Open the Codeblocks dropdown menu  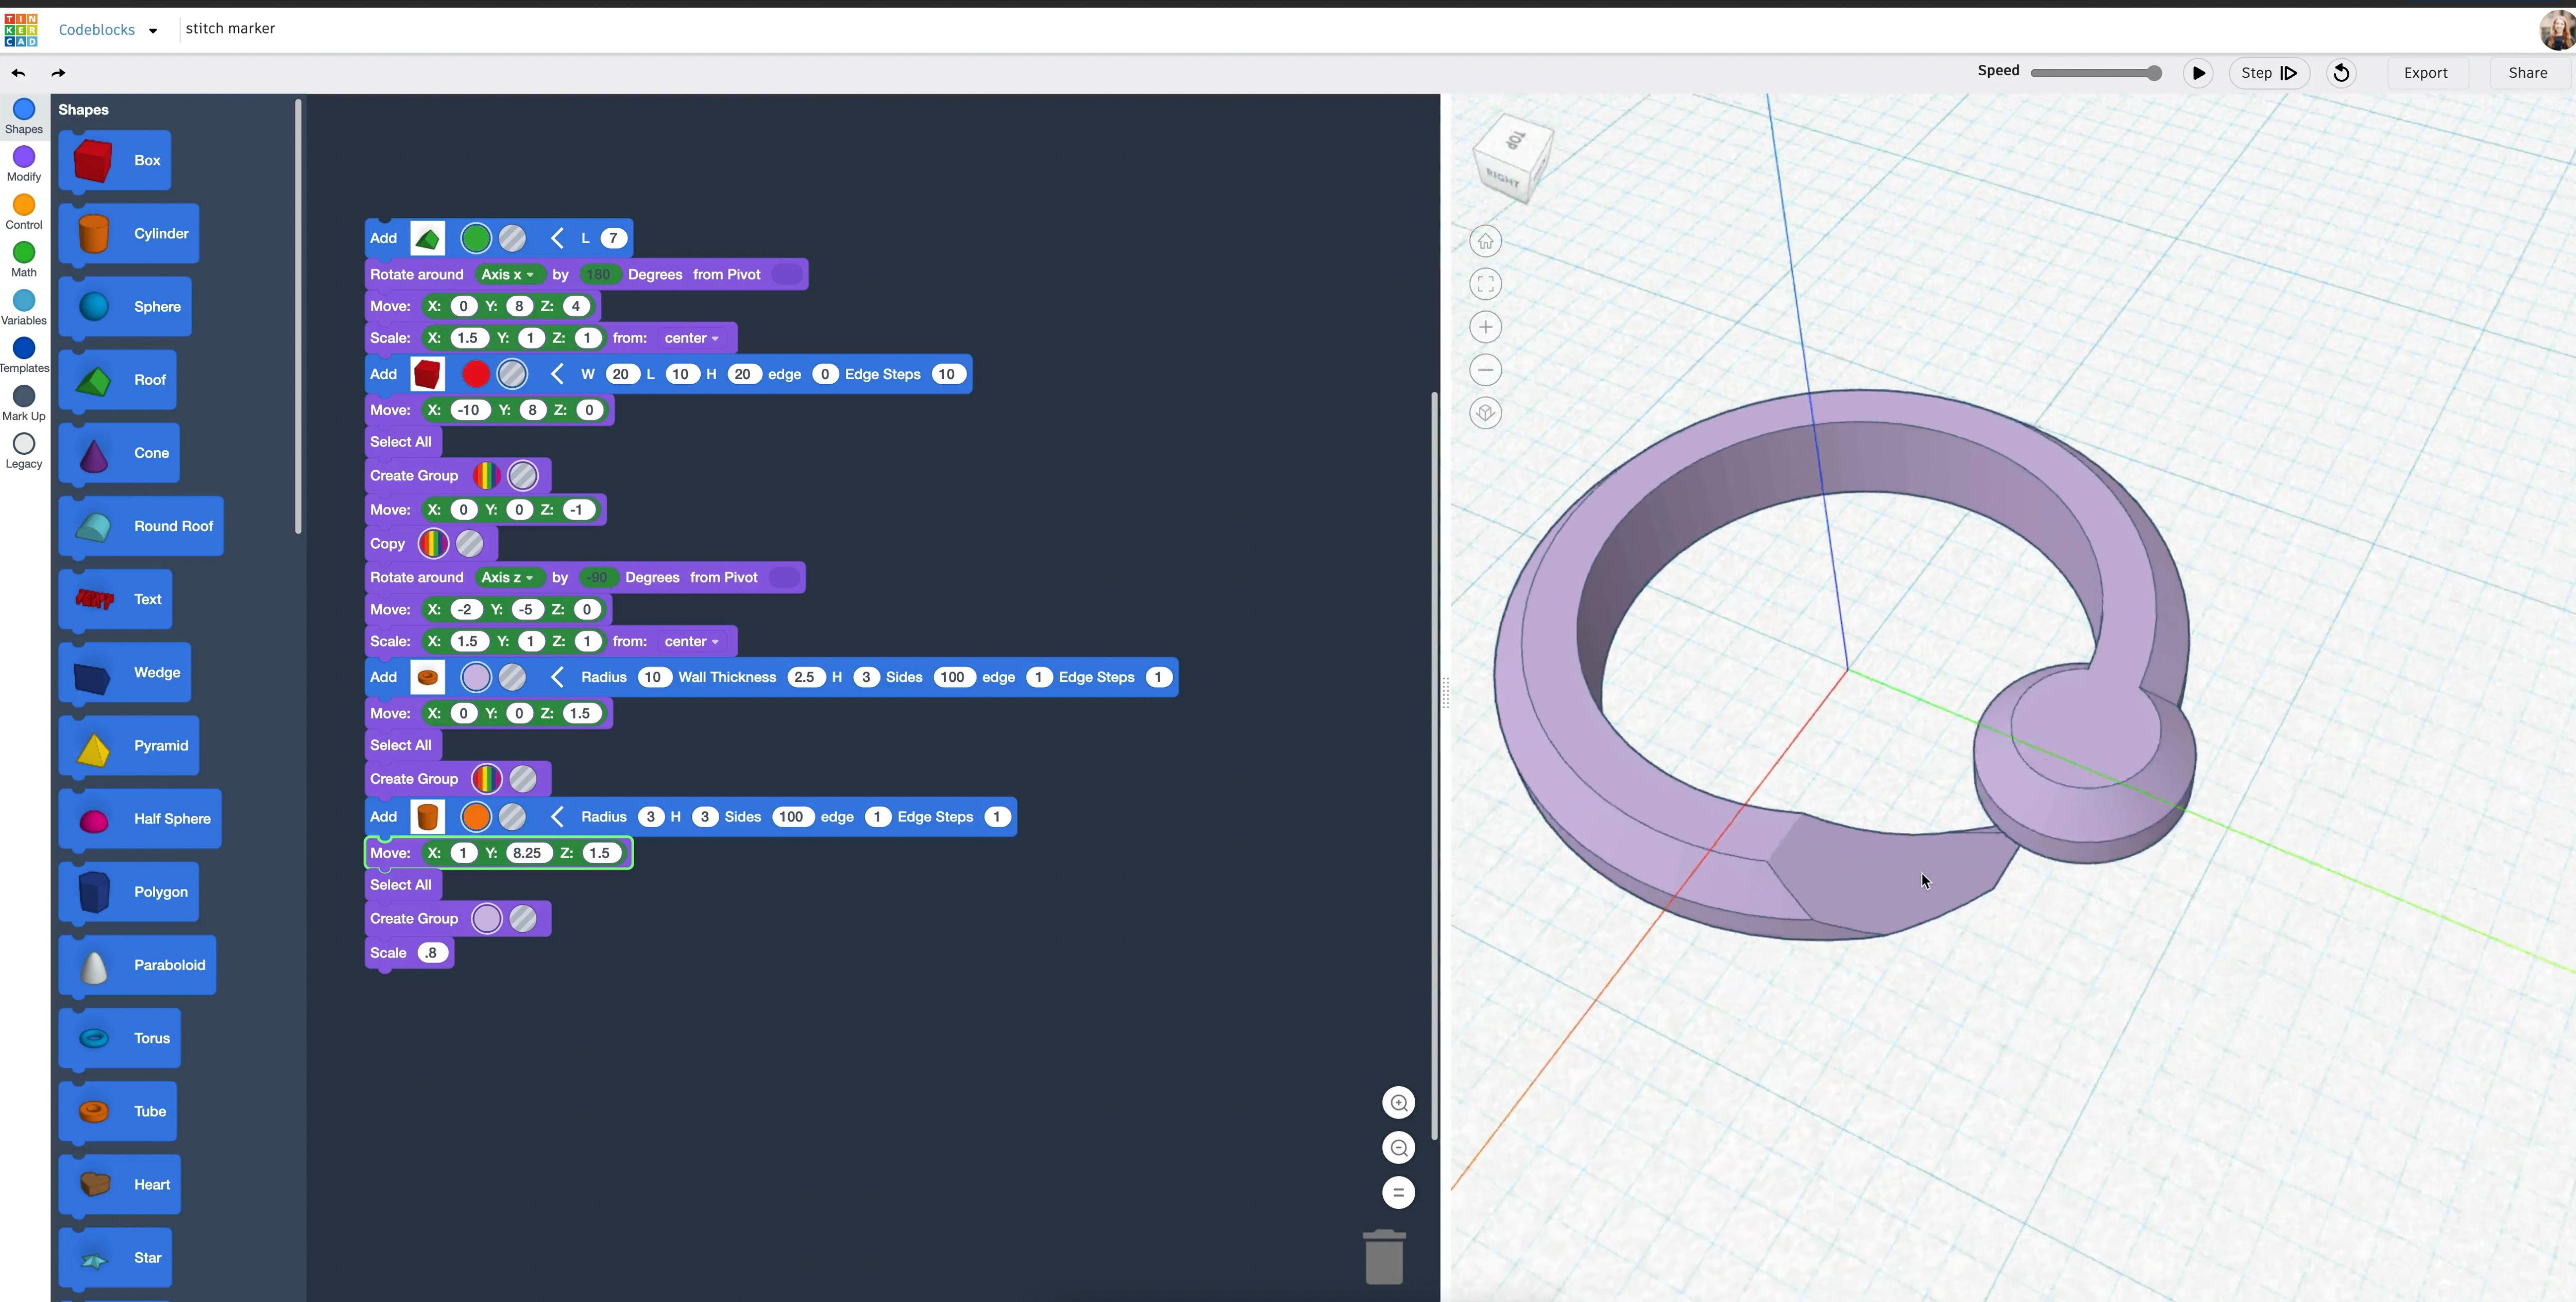[108, 30]
